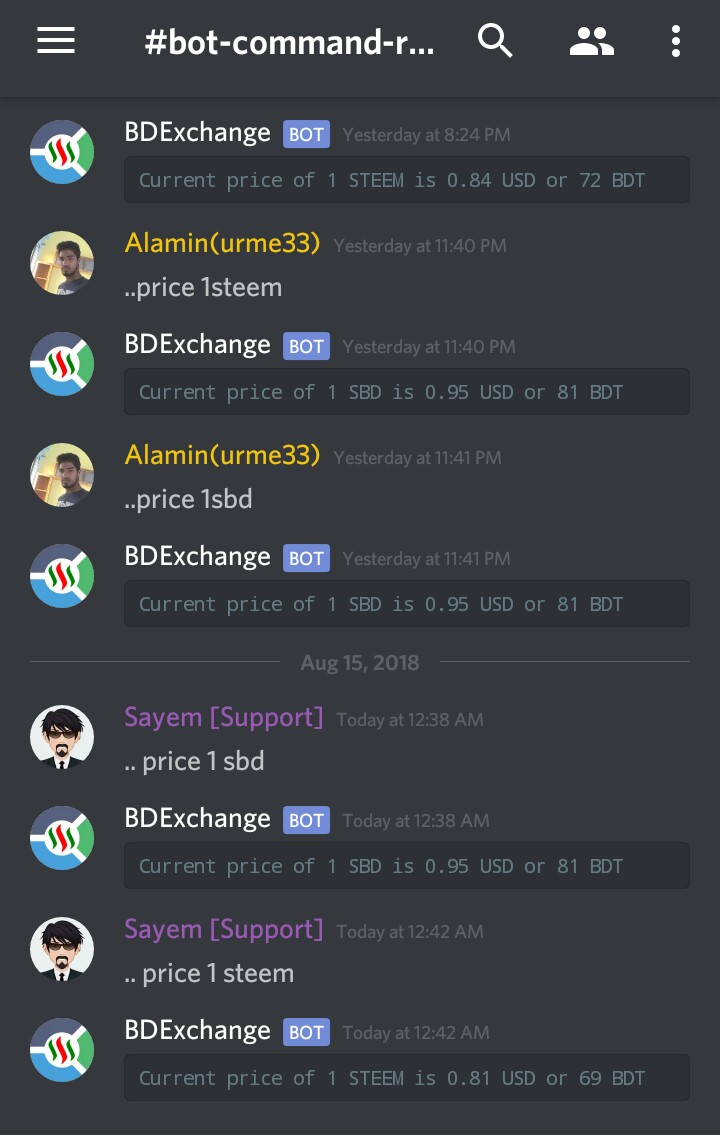Select code block '1 STEEM is 0.84 USD'
This screenshot has height=1135, width=720.
tap(407, 180)
